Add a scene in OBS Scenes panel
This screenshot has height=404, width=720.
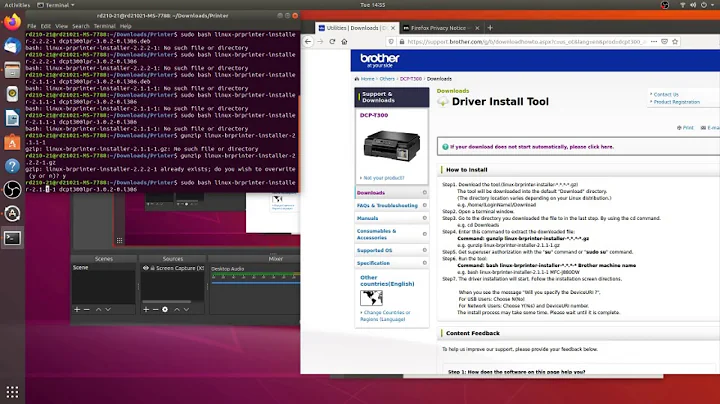pos(77,309)
